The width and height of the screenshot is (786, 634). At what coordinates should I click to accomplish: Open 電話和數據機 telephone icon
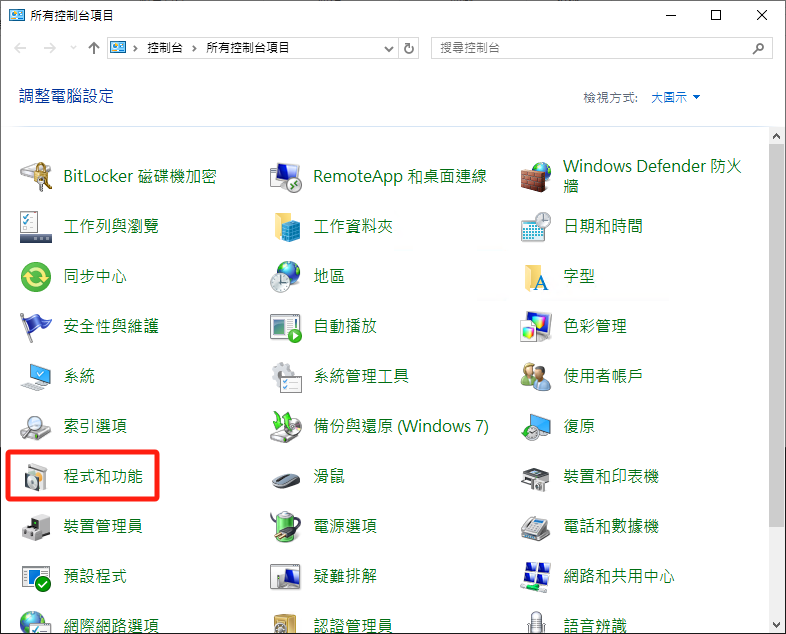click(x=535, y=528)
